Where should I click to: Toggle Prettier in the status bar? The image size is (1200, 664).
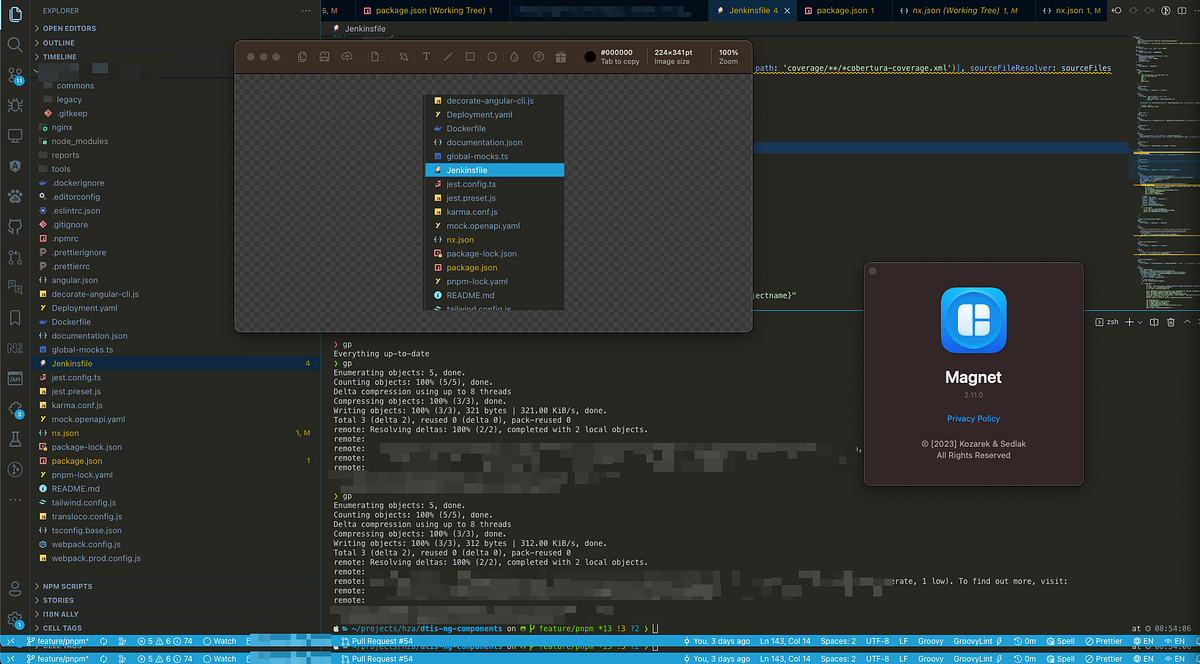click(x=1102, y=641)
